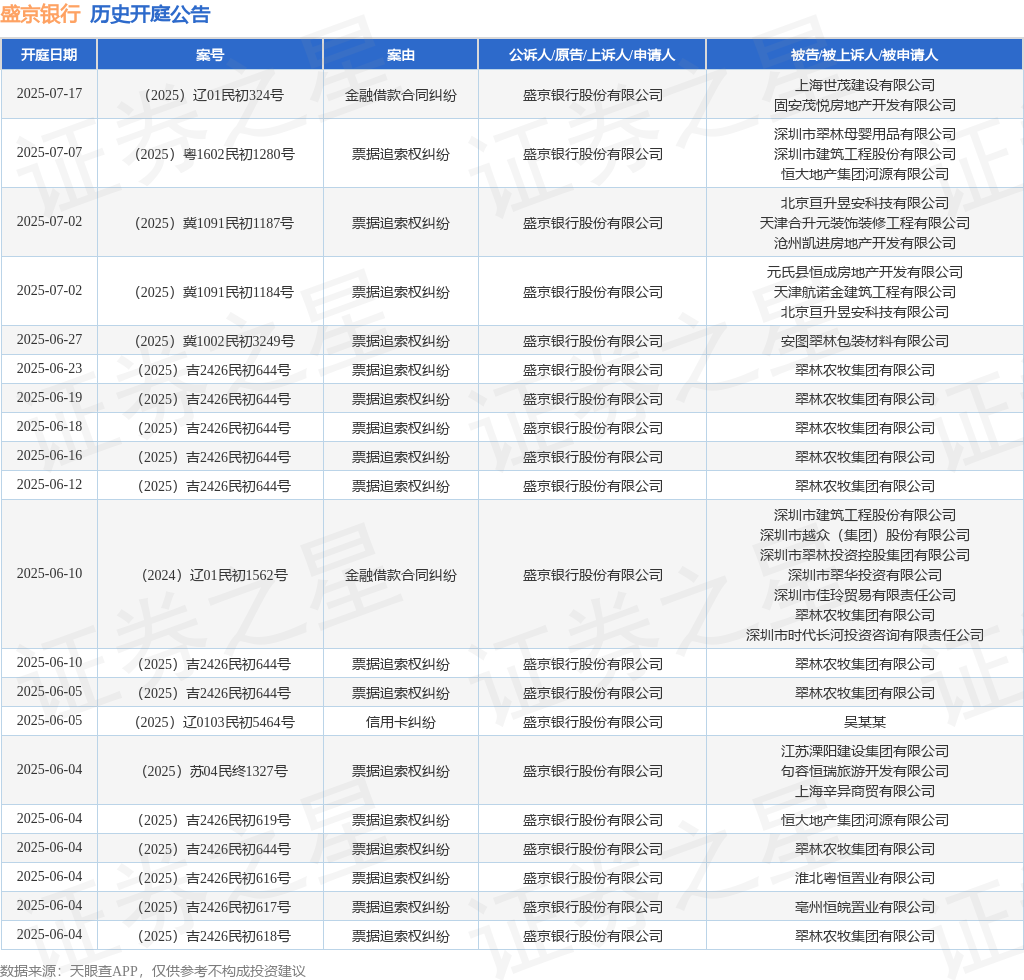Screen dimensions: 1024x980
Task: Click 金融借款合同纠纷 in the 辽01民初324号 row
Action: (400, 95)
